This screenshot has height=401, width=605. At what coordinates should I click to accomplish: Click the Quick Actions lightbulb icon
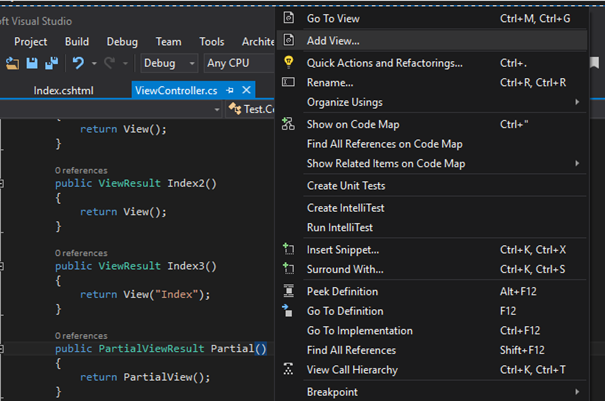[289, 62]
